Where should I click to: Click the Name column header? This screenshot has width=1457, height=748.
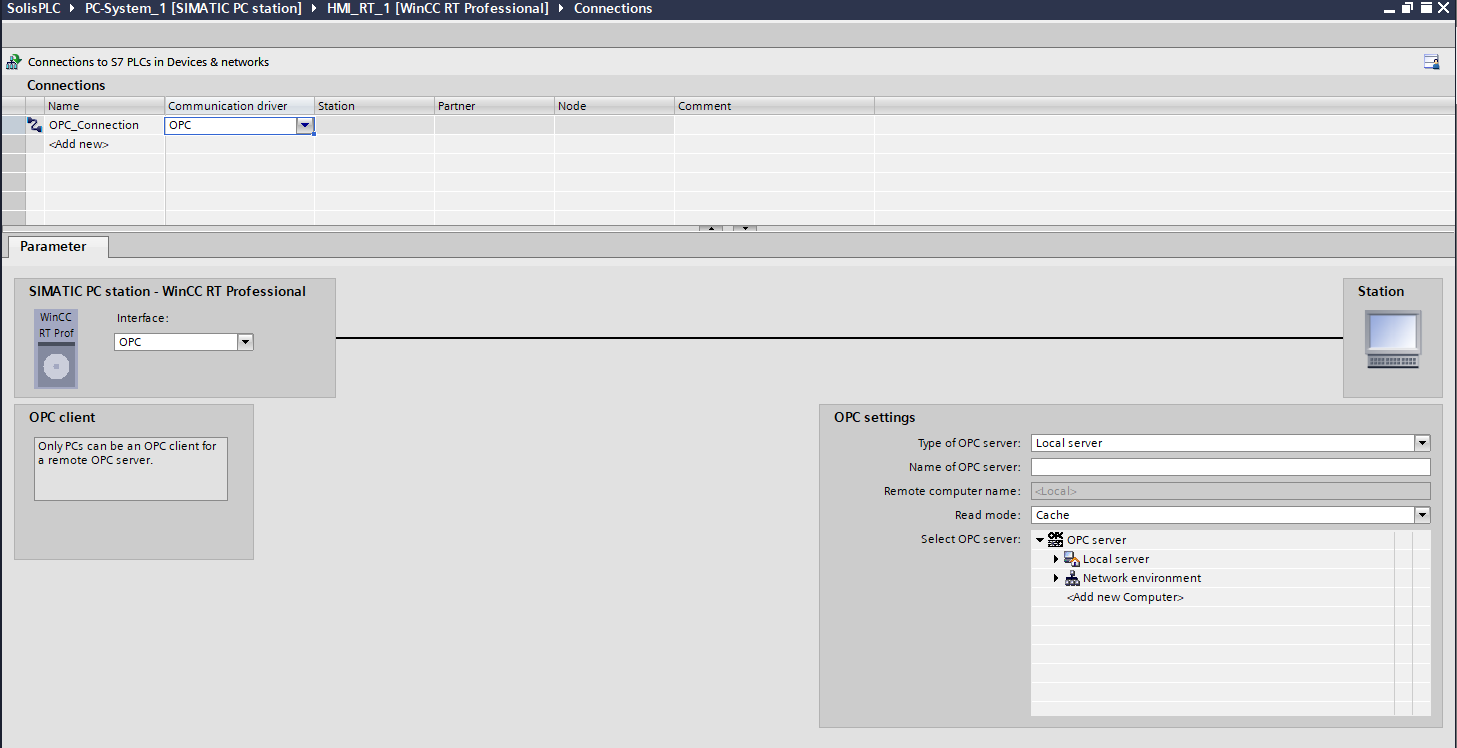coord(104,105)
